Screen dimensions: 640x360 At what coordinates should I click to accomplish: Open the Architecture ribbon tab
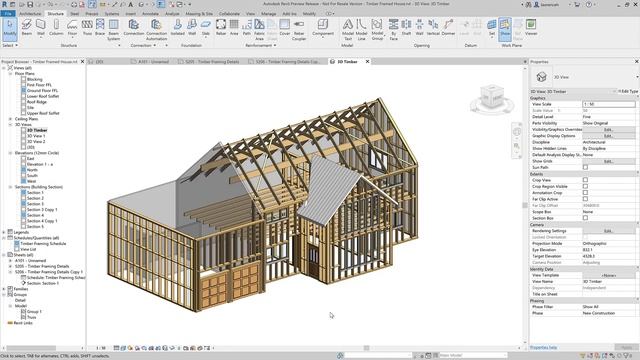coord(30,13)
